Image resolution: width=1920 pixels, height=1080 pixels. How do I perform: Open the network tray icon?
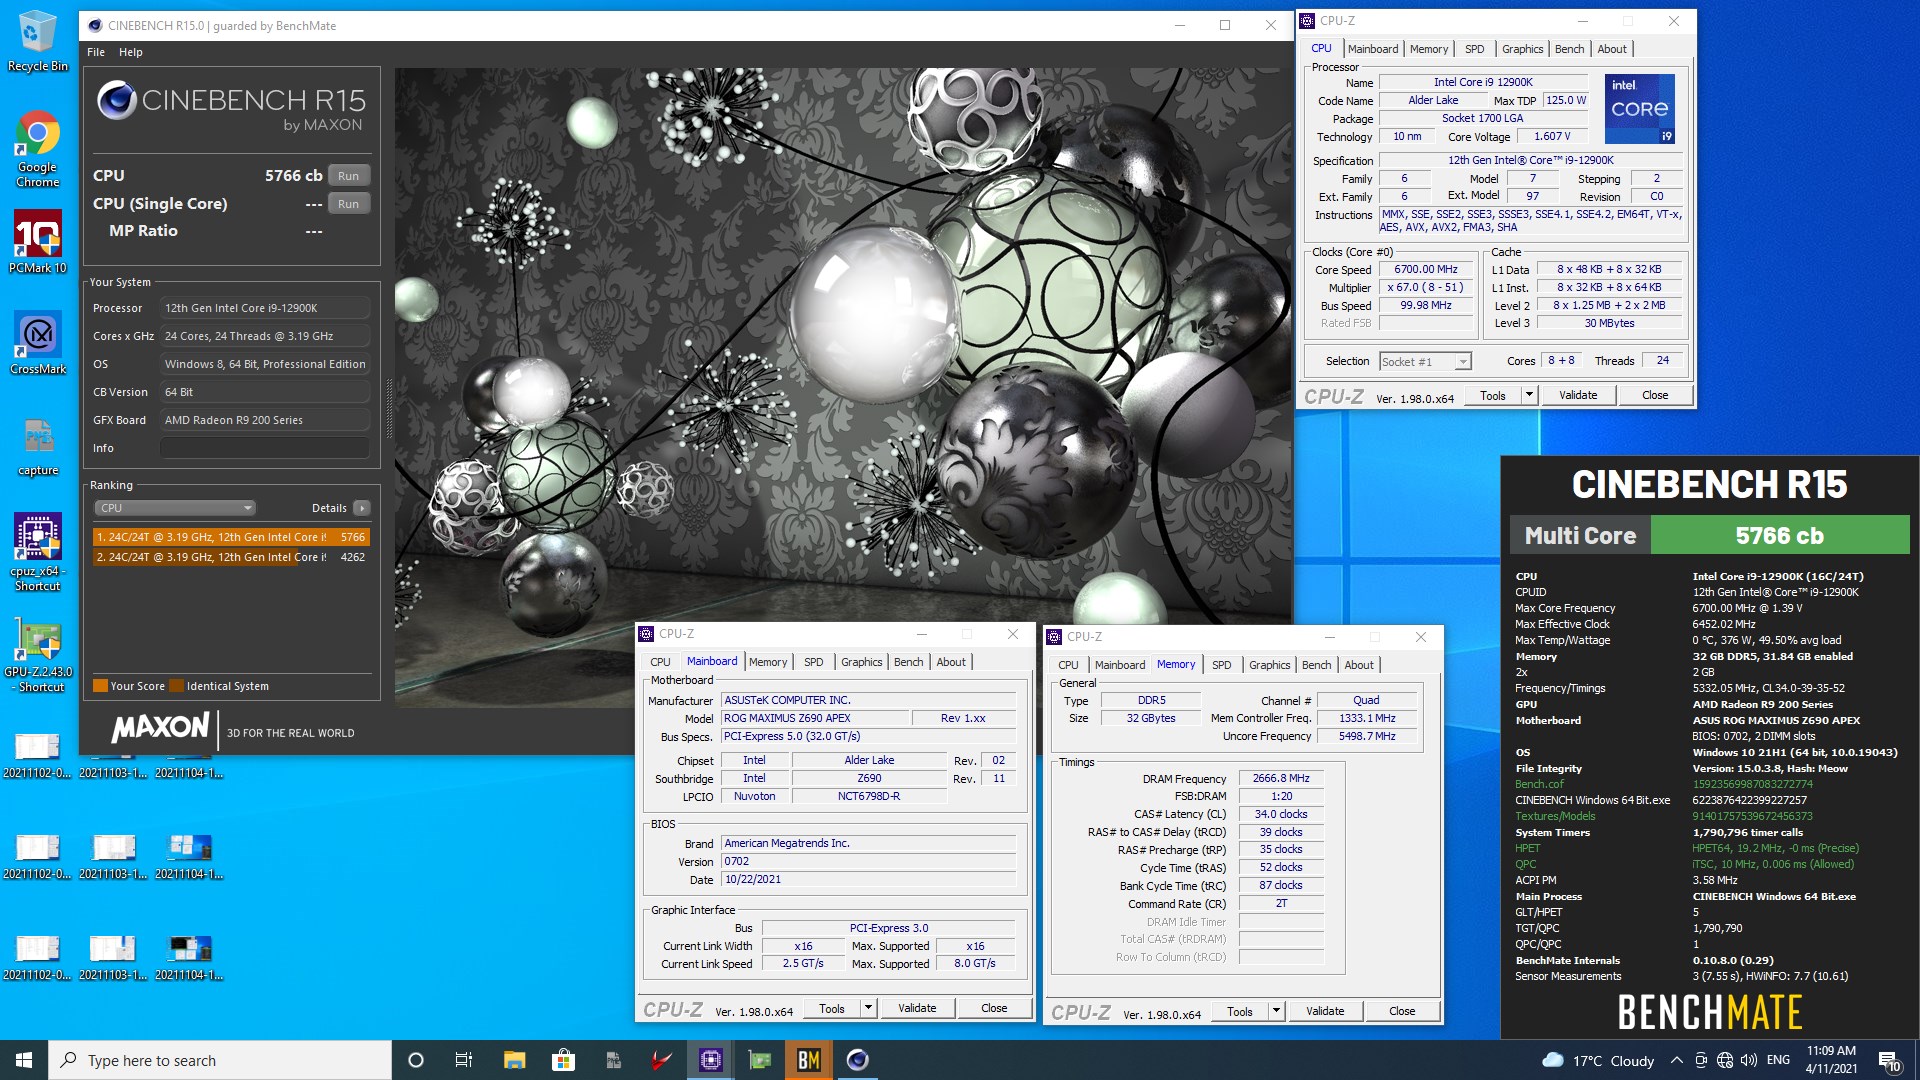[1724, 1060]
